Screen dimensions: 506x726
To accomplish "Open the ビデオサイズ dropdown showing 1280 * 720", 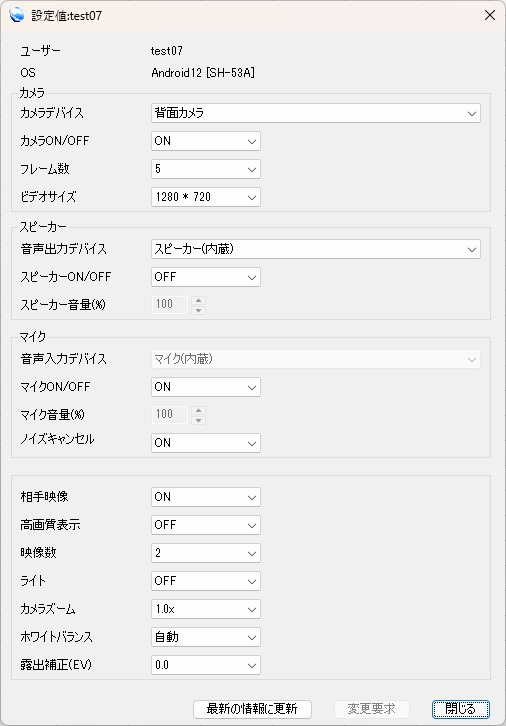I will [x=206, y=197].
